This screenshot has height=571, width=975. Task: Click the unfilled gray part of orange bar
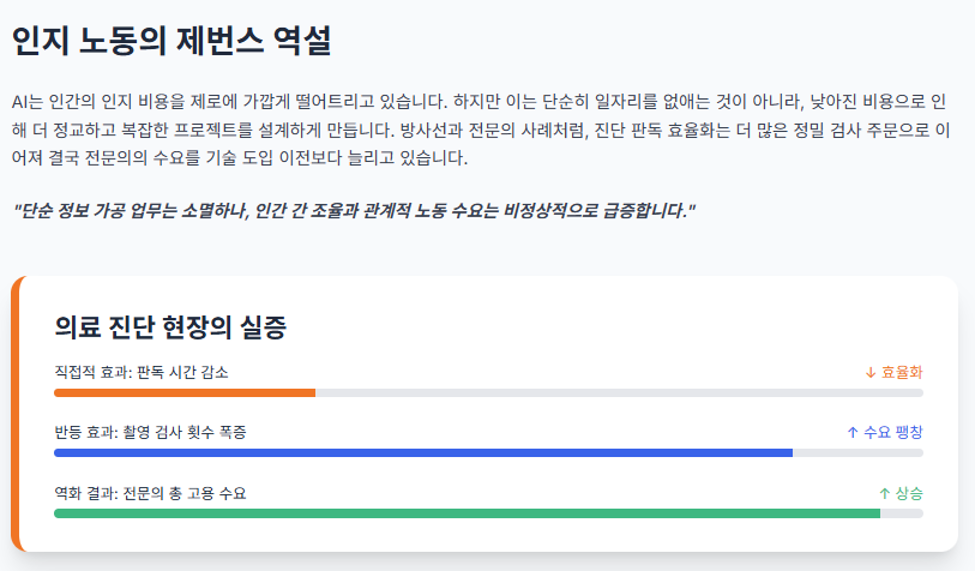[x=619, y=393]
